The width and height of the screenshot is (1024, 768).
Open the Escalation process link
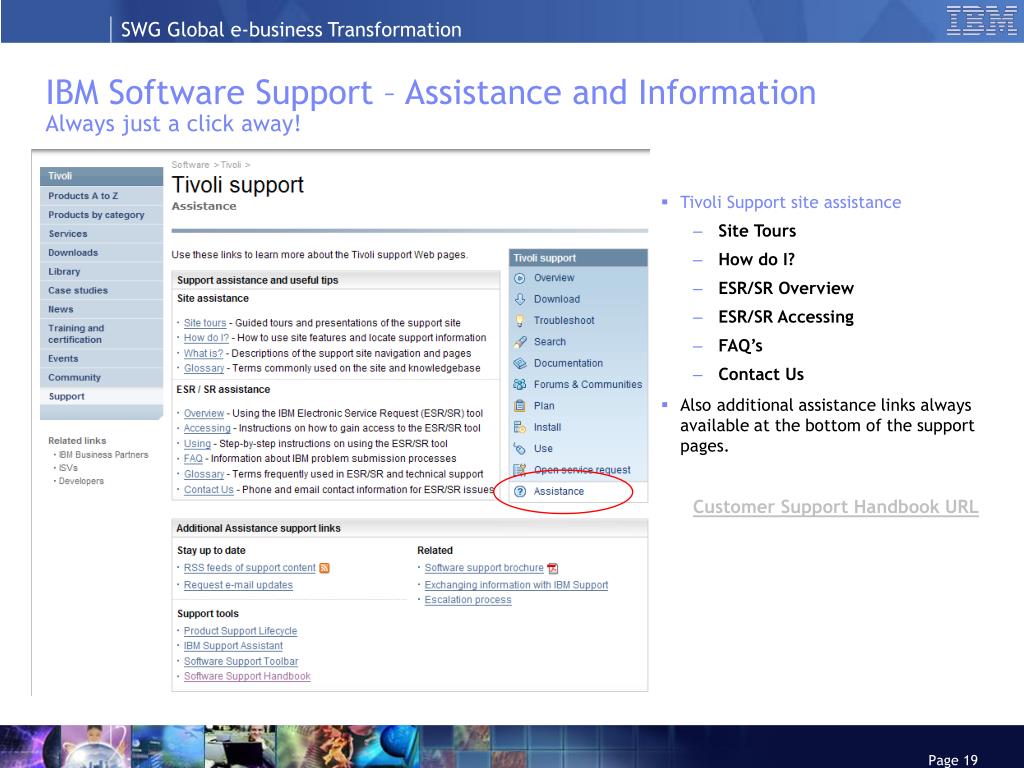pos(468,600)
